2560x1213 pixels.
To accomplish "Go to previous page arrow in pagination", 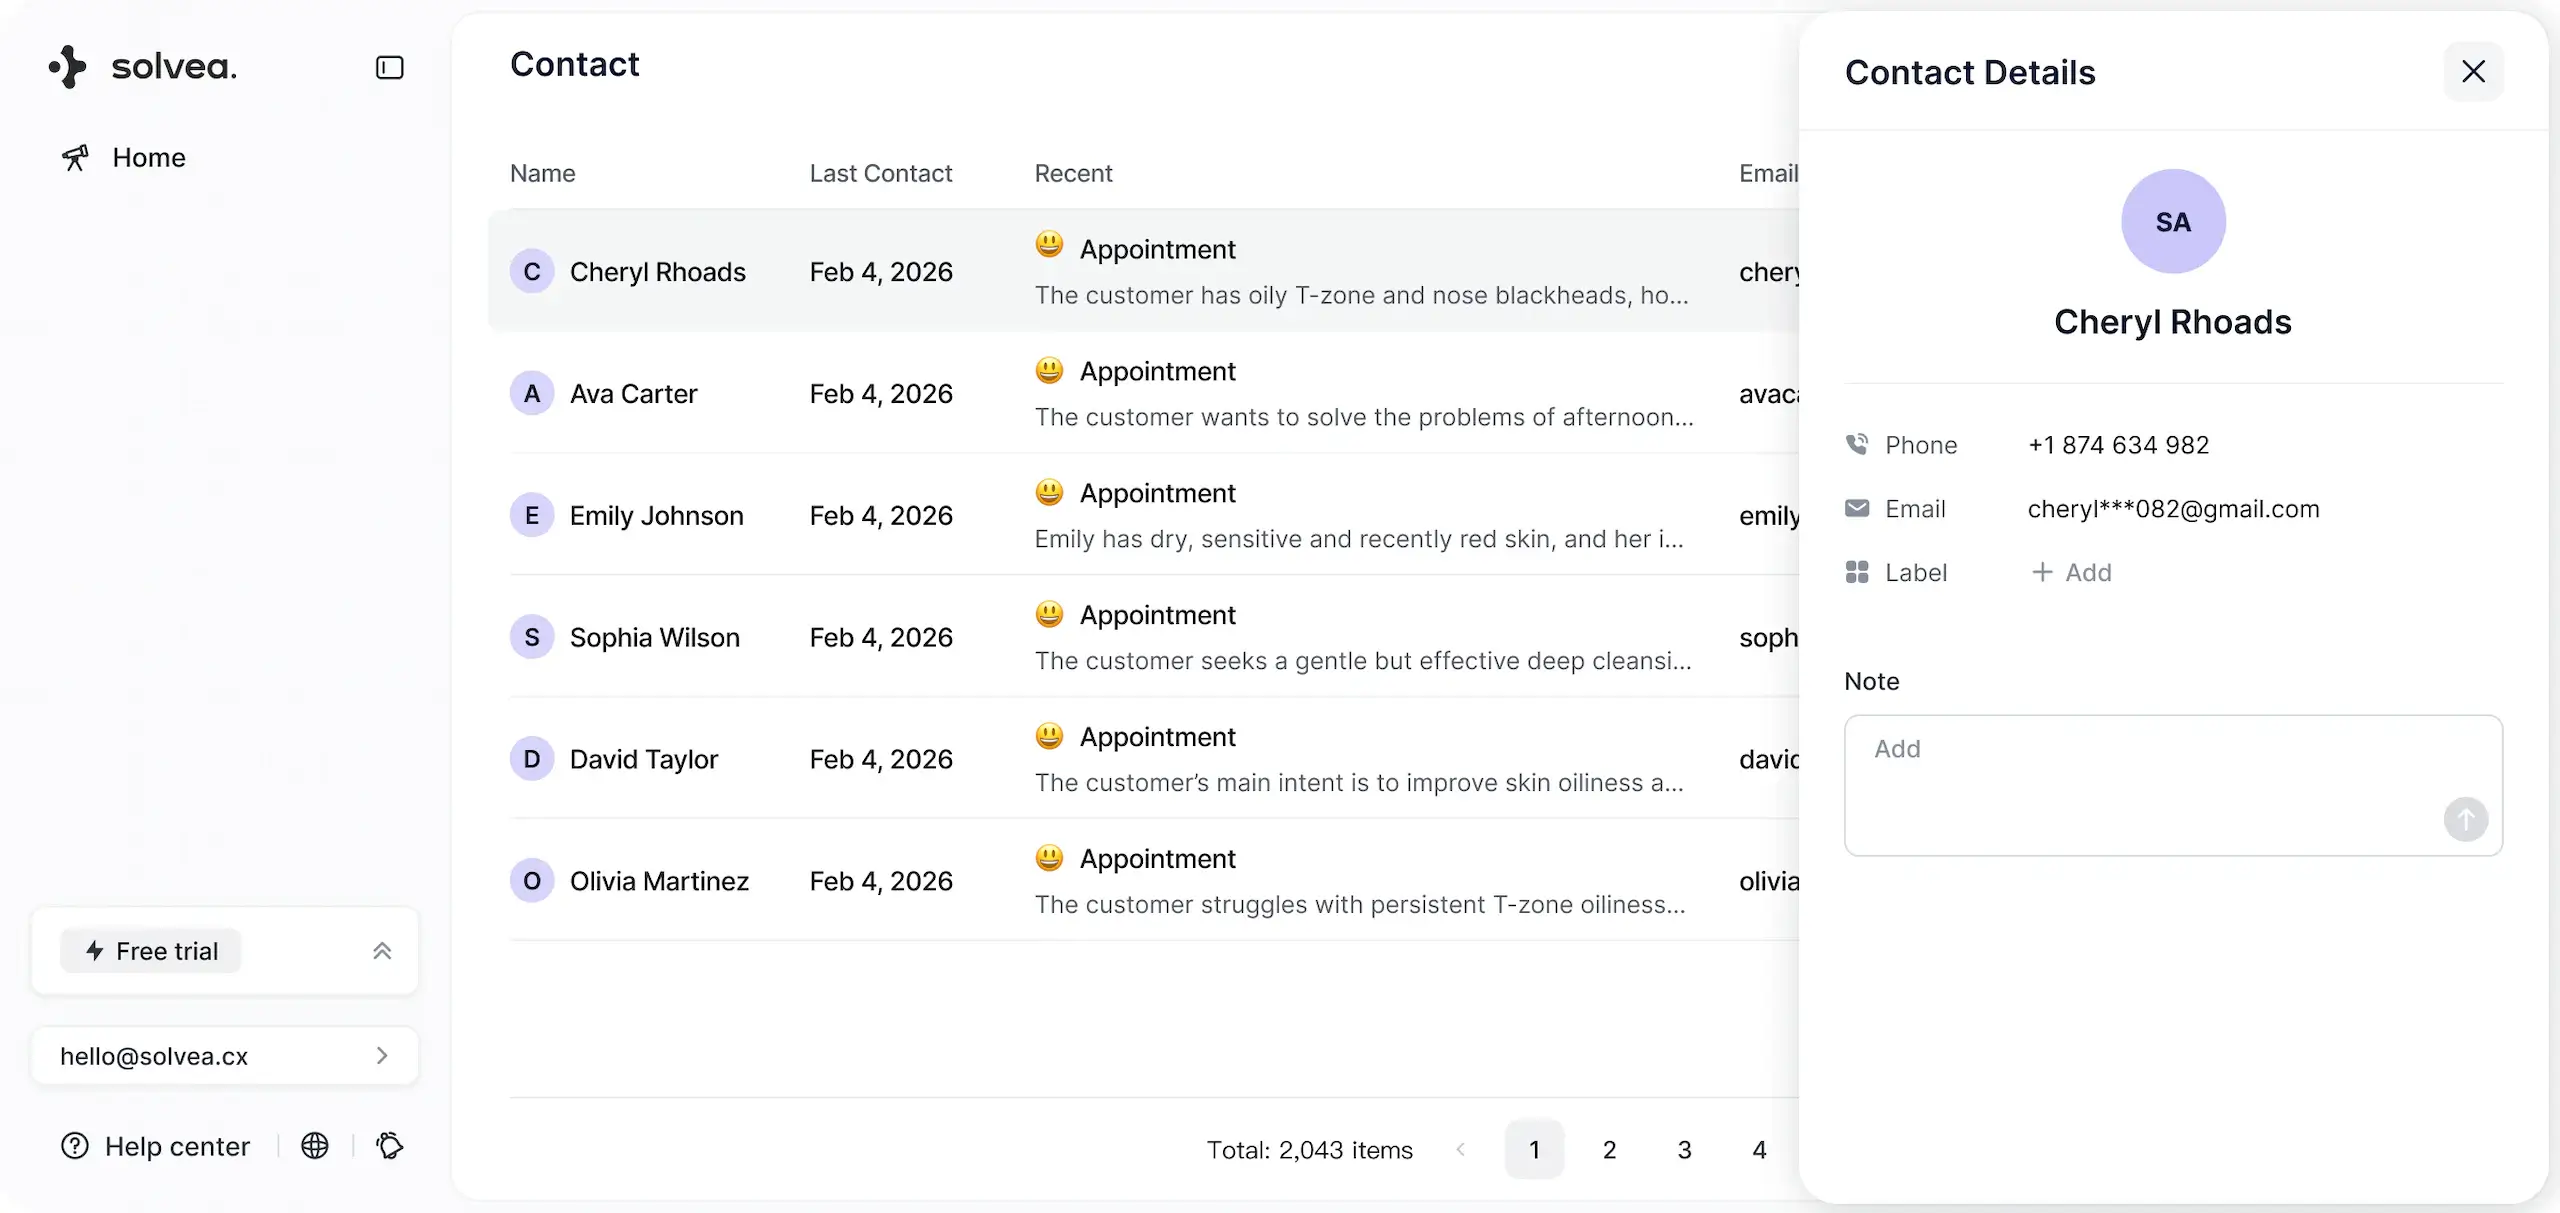I will (1460, 1150).
